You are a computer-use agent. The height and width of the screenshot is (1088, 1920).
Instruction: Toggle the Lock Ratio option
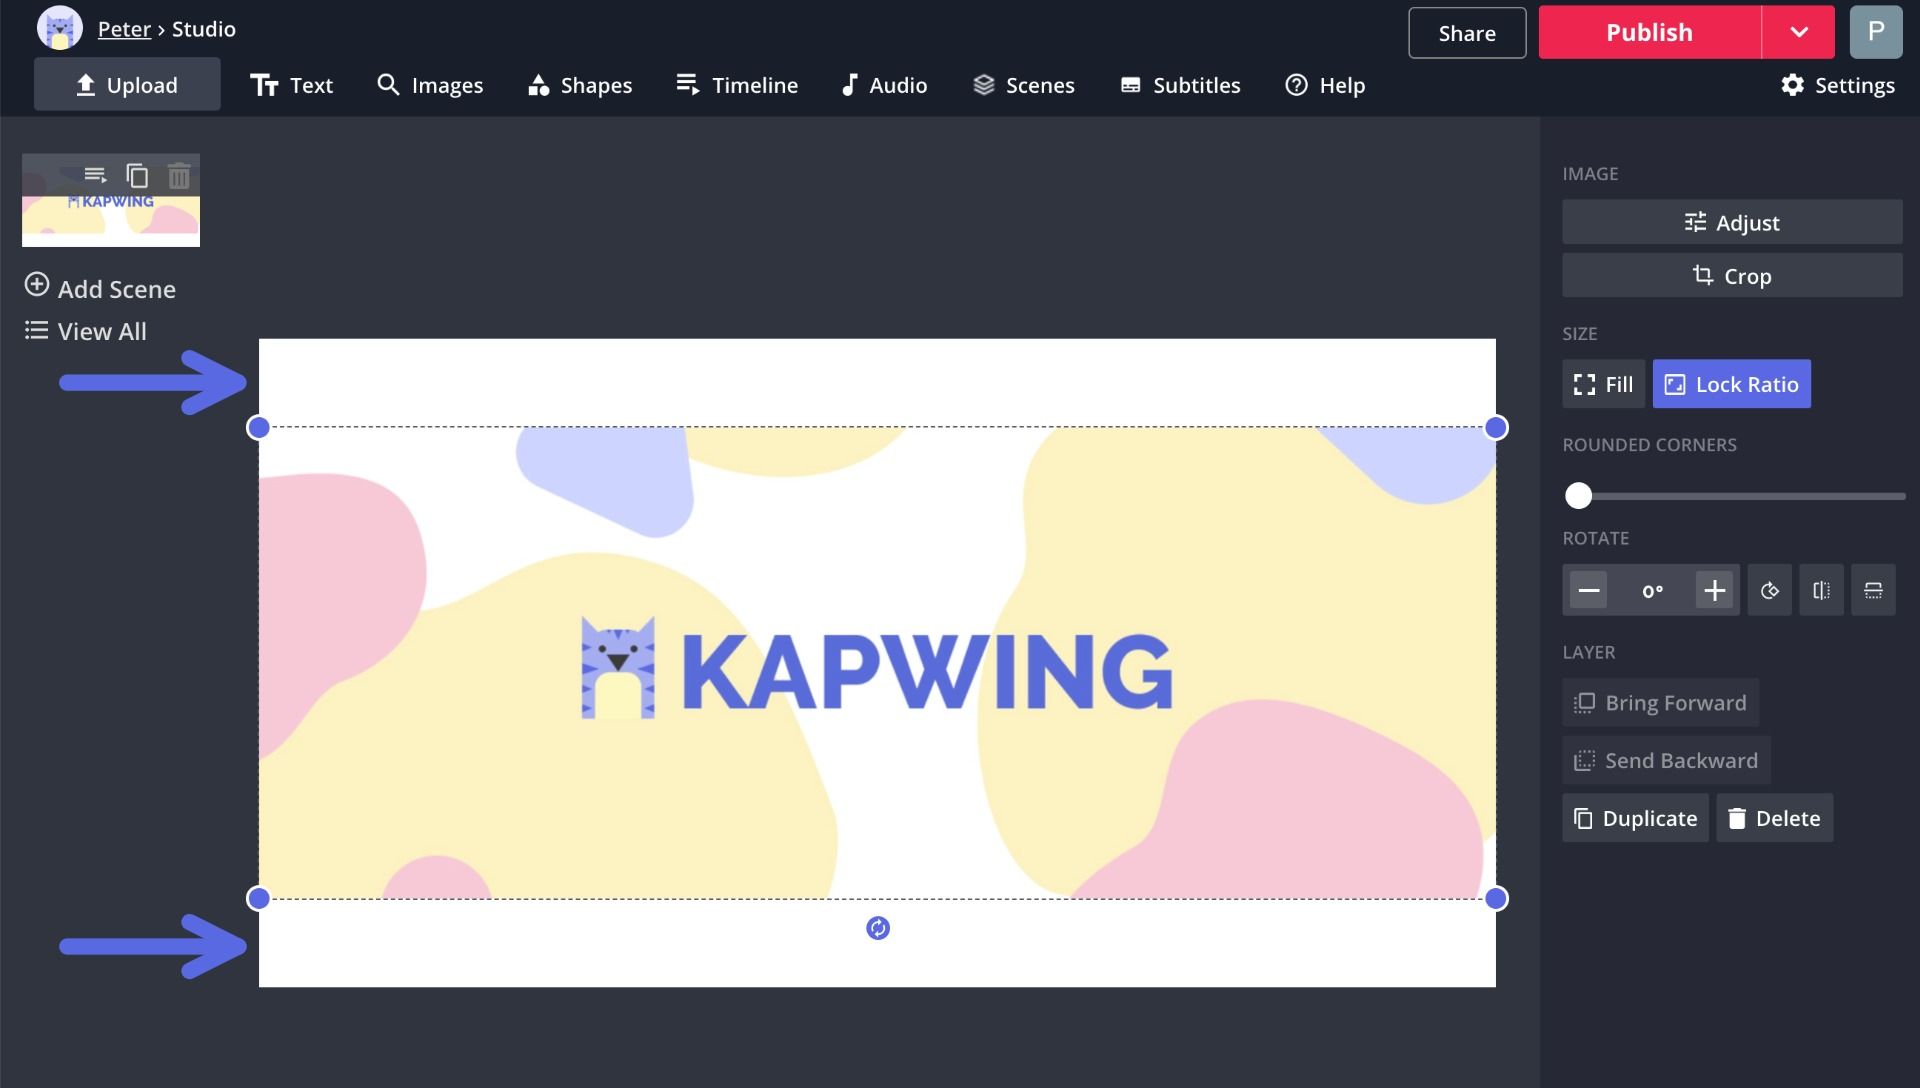coord(1731,384)
